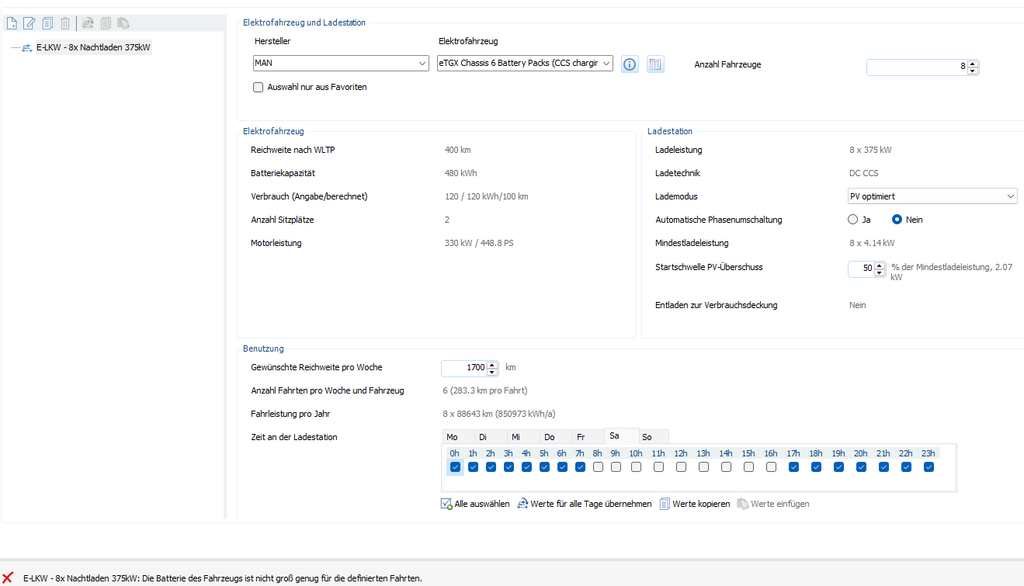Click the '400 km' Reichweite value

[x=457, y=150]
